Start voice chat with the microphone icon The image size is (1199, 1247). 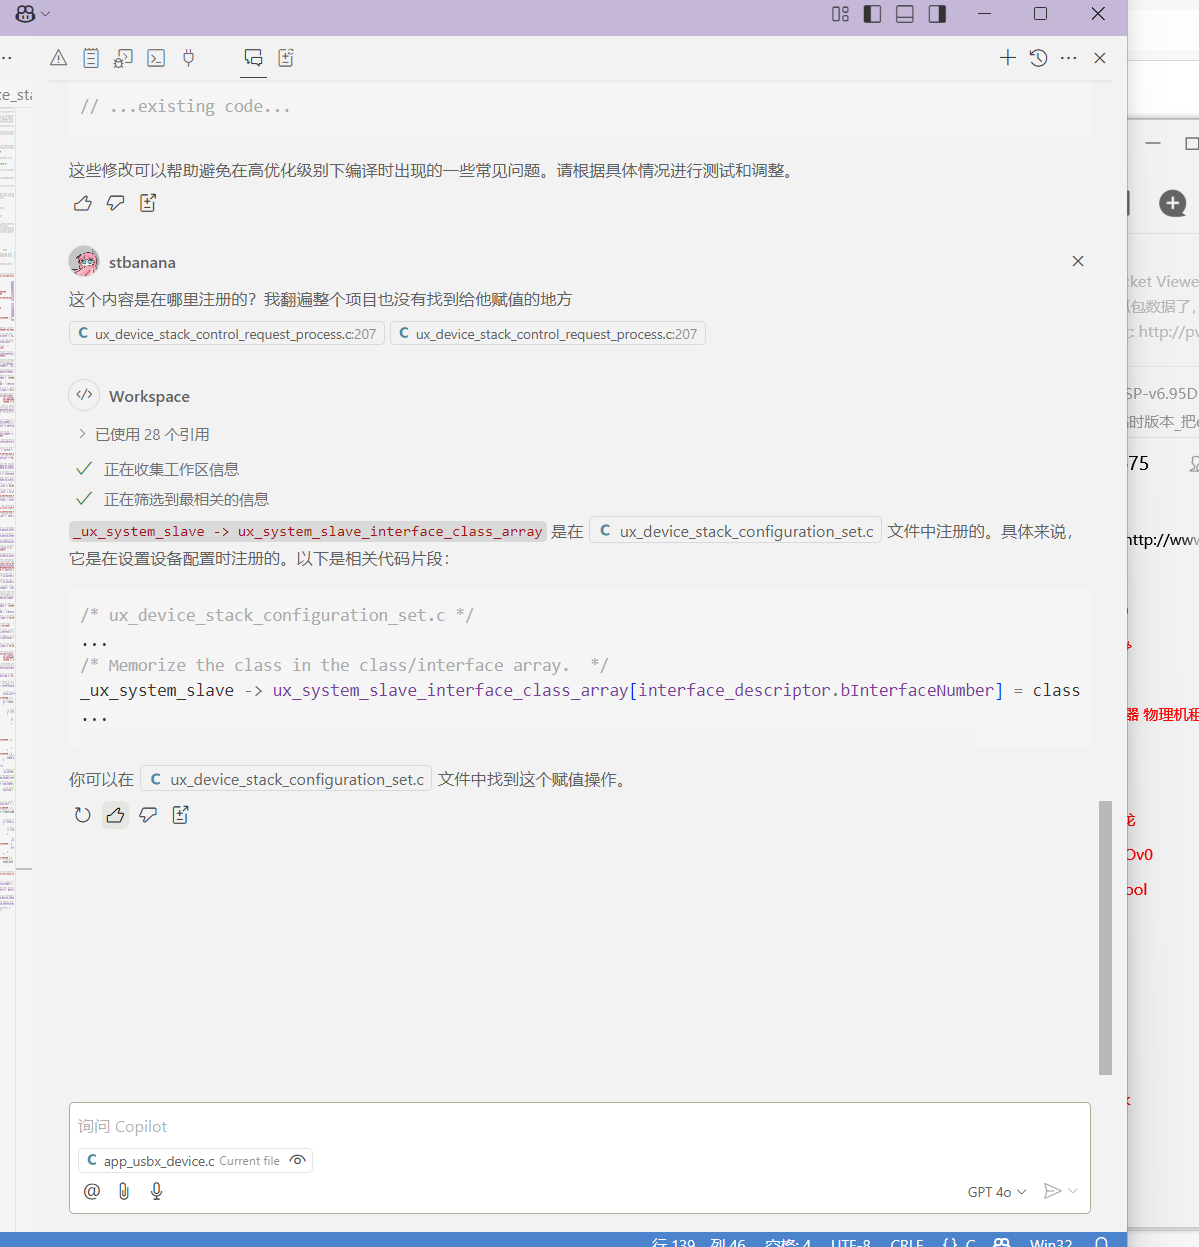click(x=156, y=1191)
